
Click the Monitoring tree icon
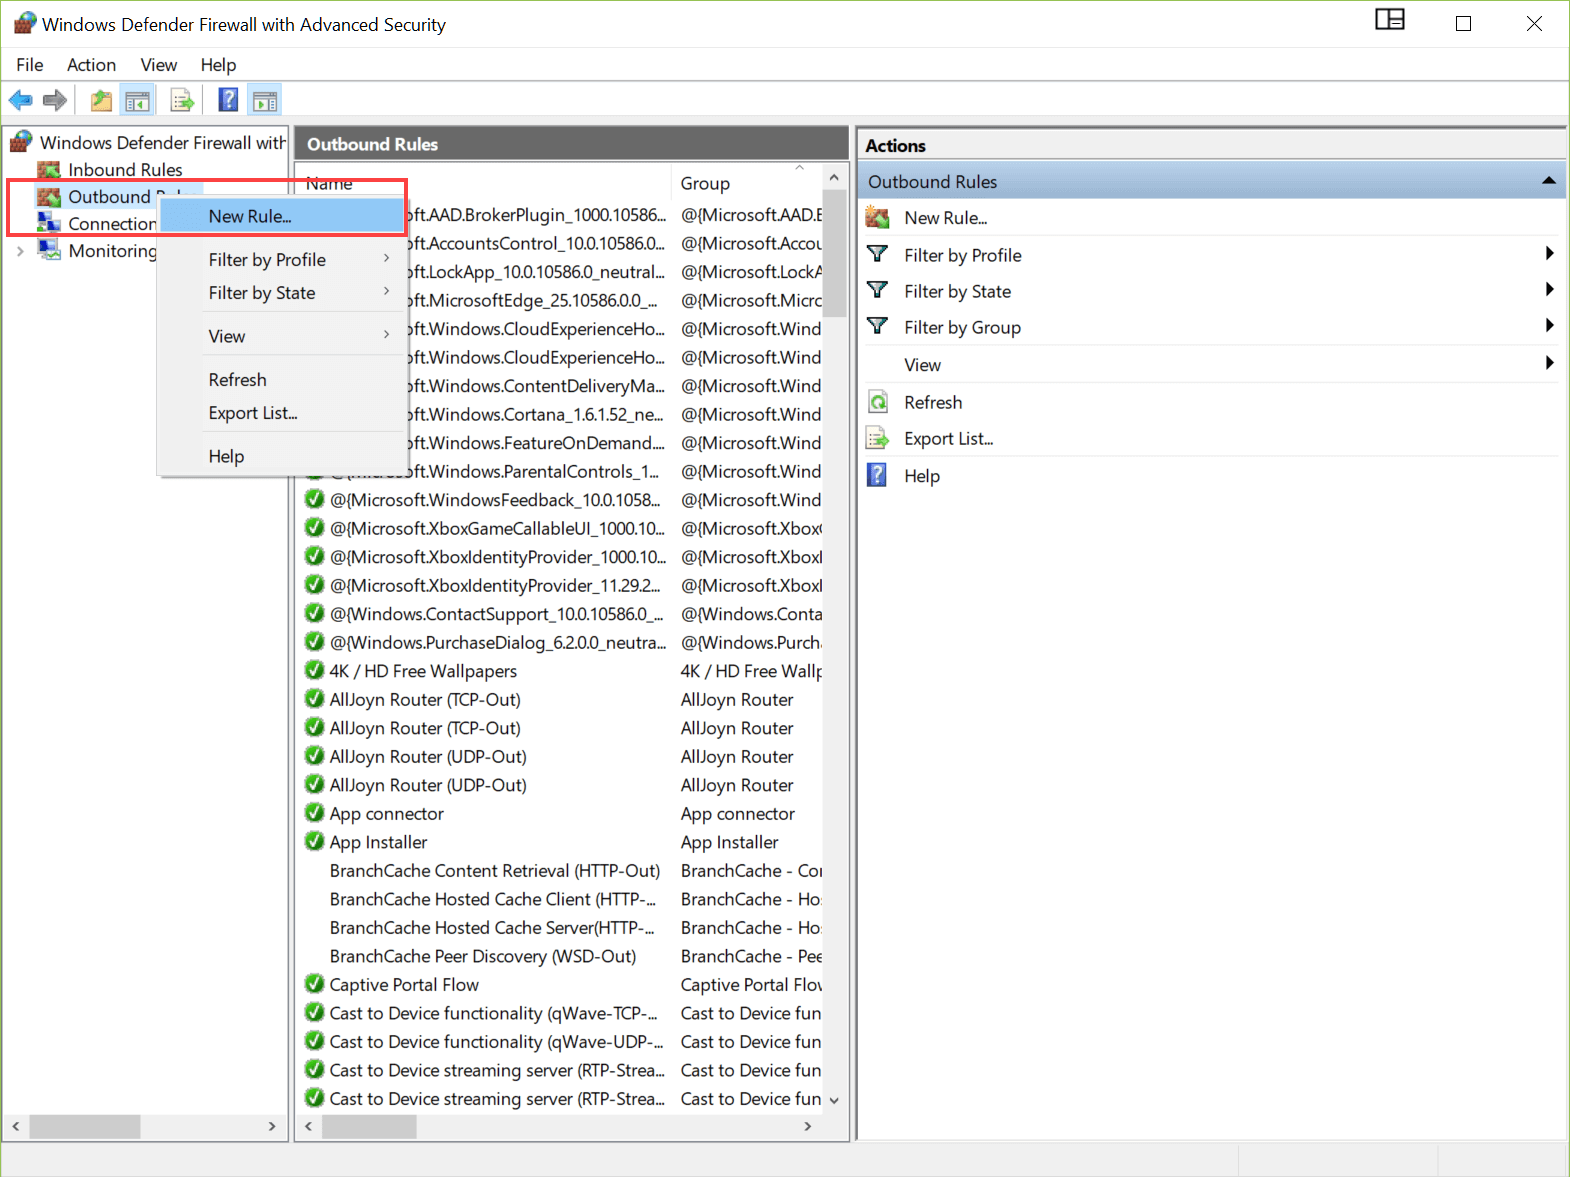[x=49, y=250]
